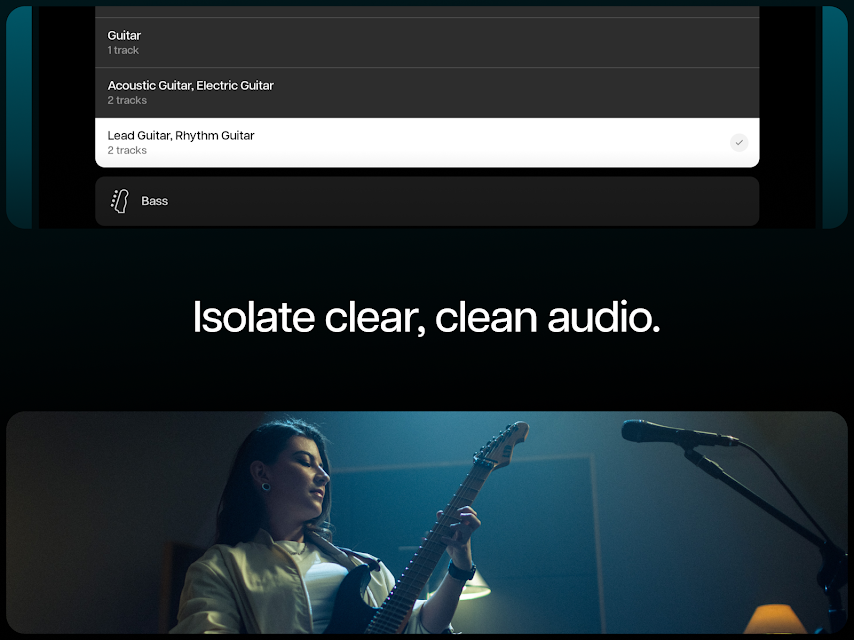Click the checkmark on Lead Guitar row
854x640 pixels.
739,143
